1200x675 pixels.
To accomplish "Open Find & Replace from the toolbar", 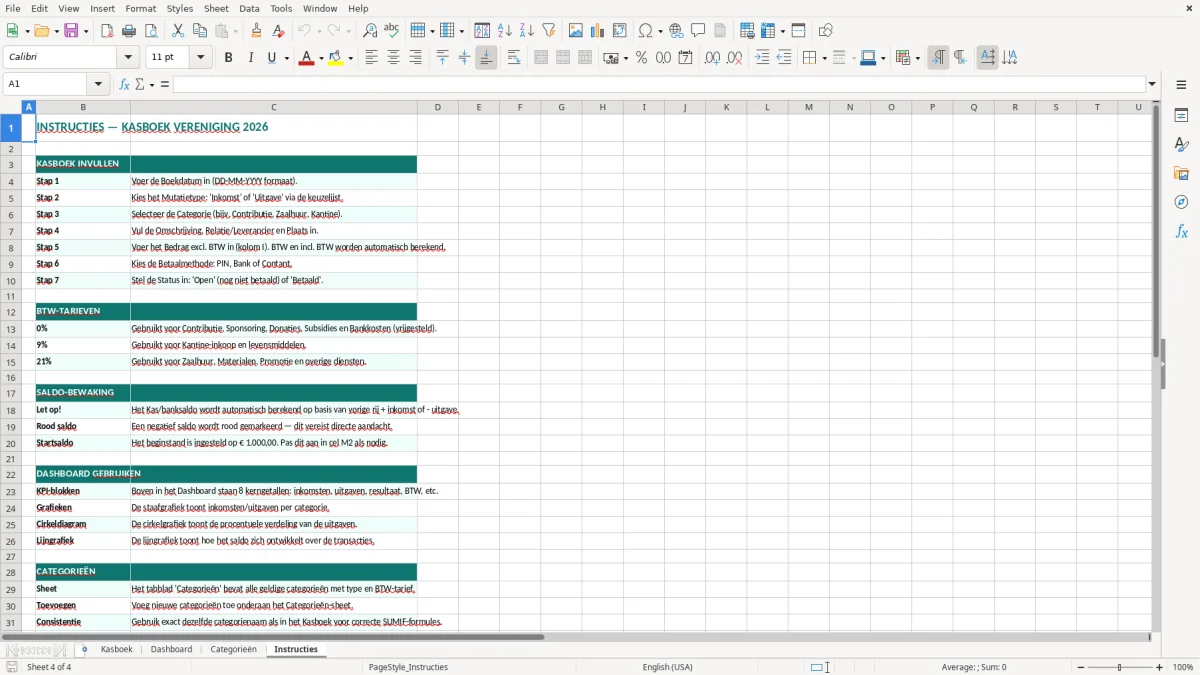I will coord(370,31).
